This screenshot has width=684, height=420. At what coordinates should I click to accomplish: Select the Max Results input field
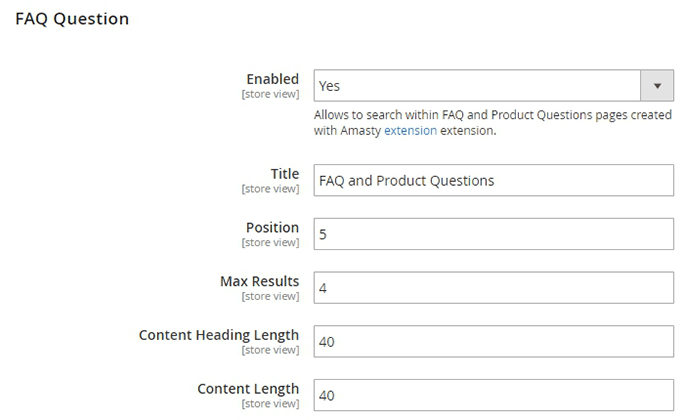493,288
